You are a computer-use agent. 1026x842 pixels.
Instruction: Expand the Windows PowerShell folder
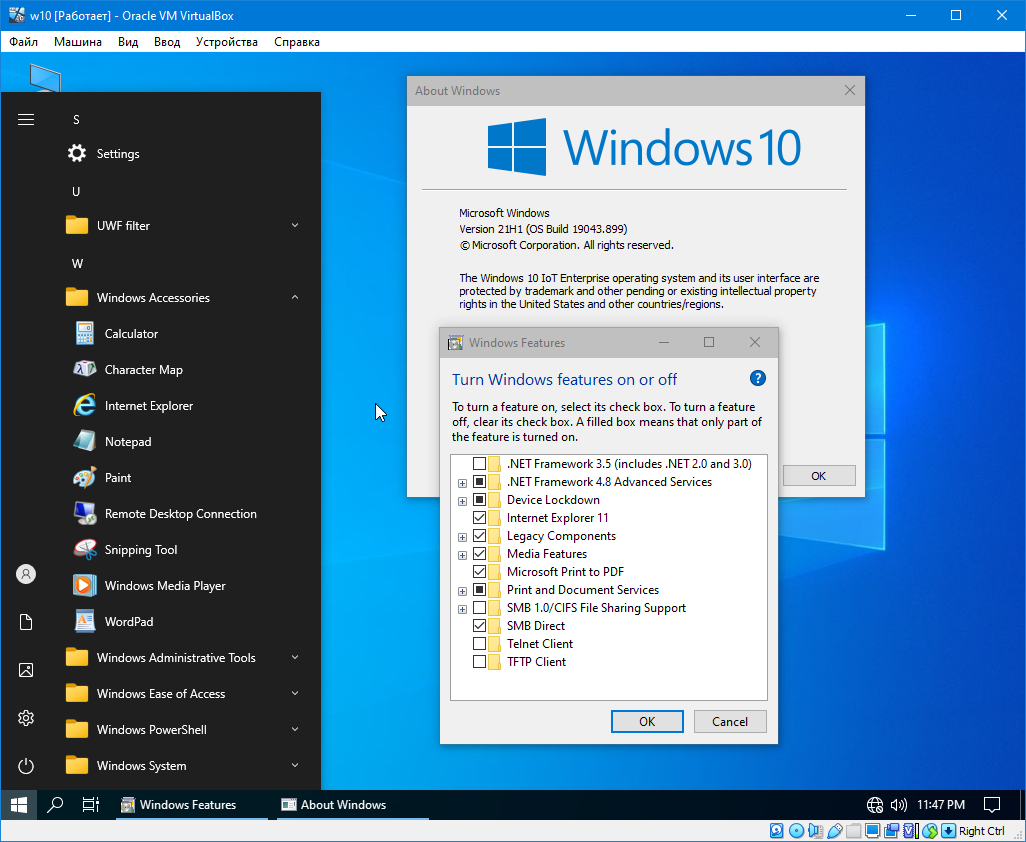click(185, 729)
